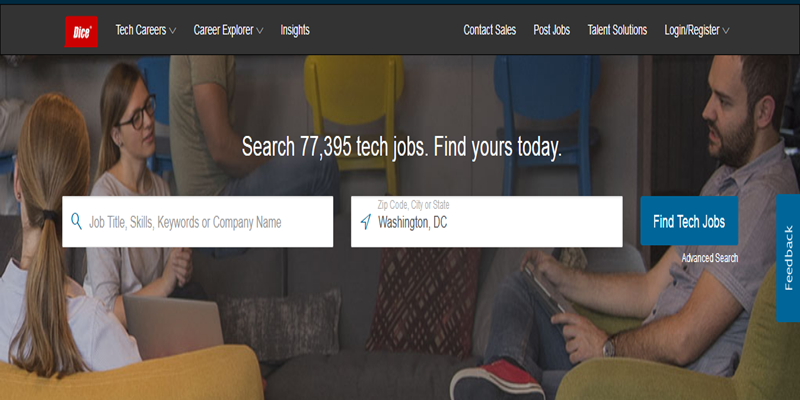Image resolution: width=800 pixels, height=400 pixels.
Task: Open the Contact Sales link
Action: pos(490,30)
